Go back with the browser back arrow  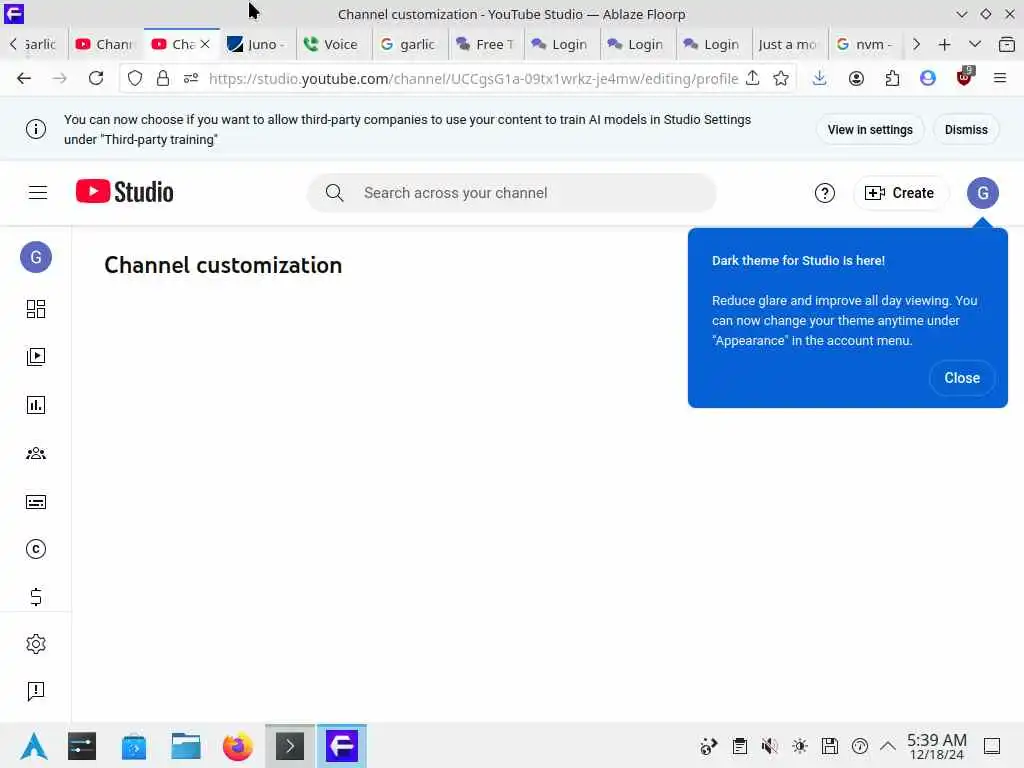pyautogui.click(x=24, y=78)
